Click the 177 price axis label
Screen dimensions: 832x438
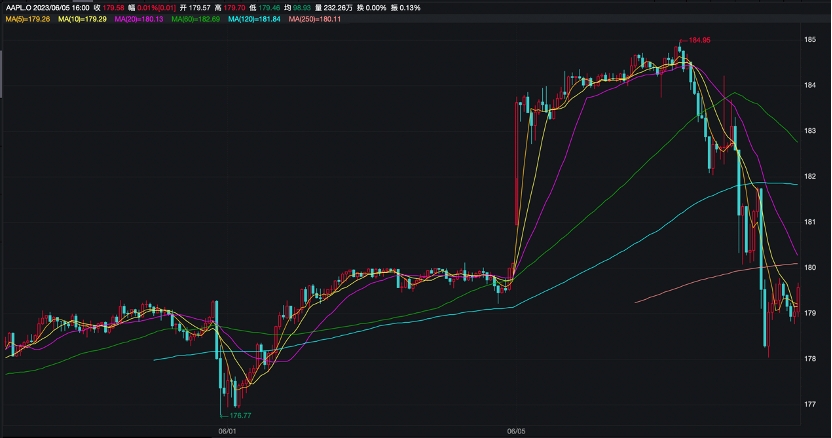(x=810, y=405)
